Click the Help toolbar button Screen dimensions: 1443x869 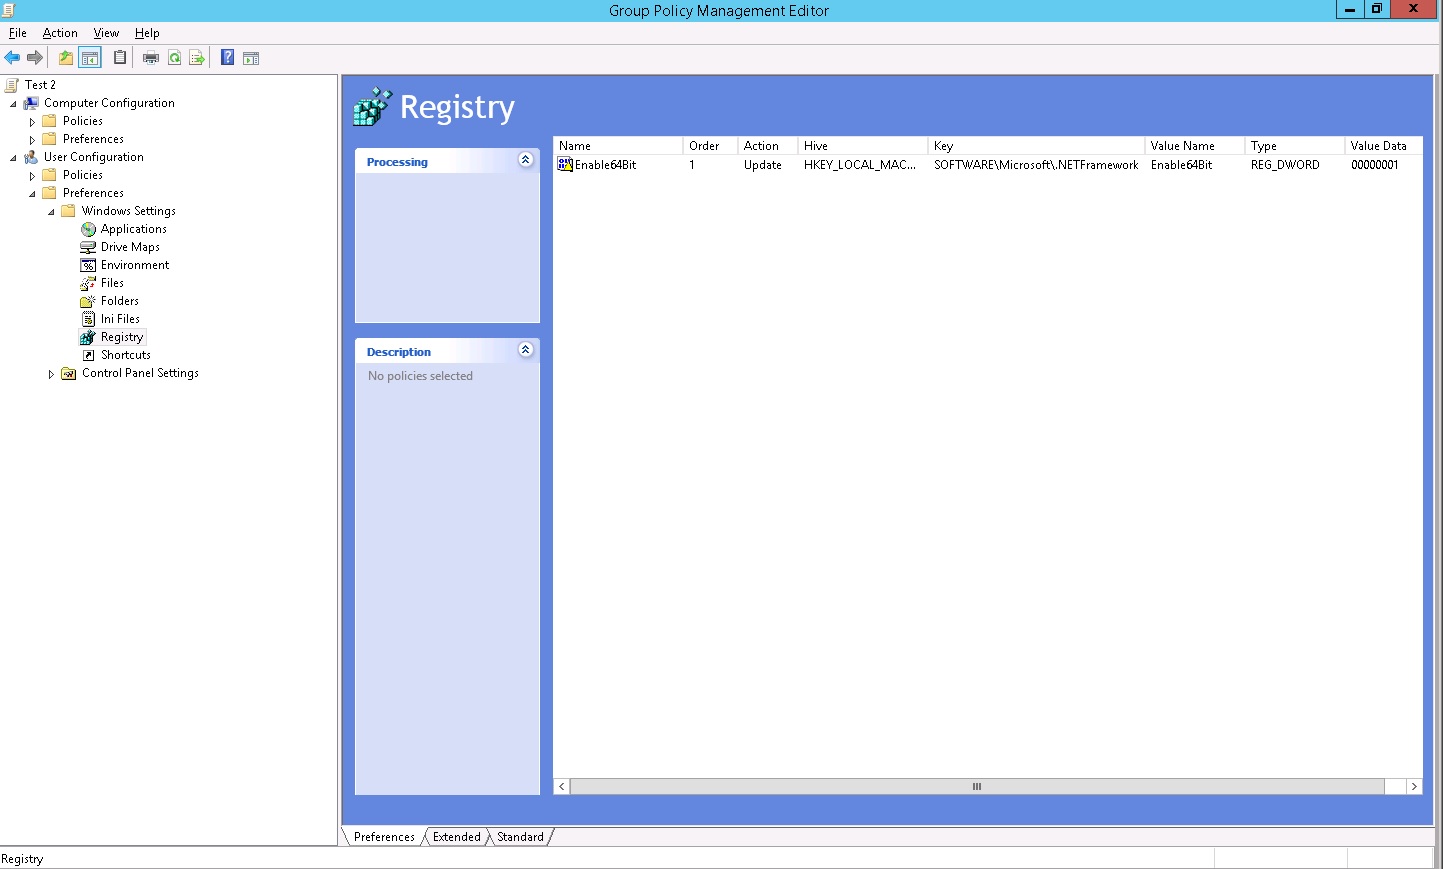coord(226,57)
